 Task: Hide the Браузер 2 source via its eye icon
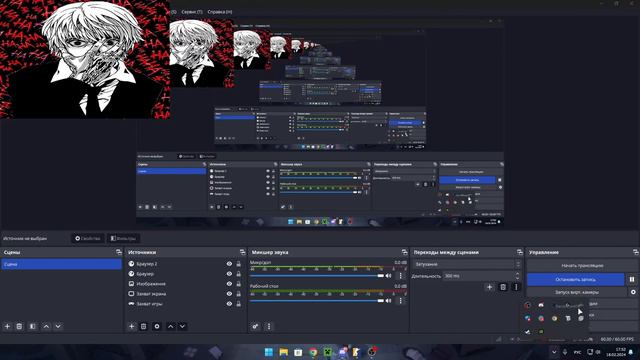pos(229,264)
